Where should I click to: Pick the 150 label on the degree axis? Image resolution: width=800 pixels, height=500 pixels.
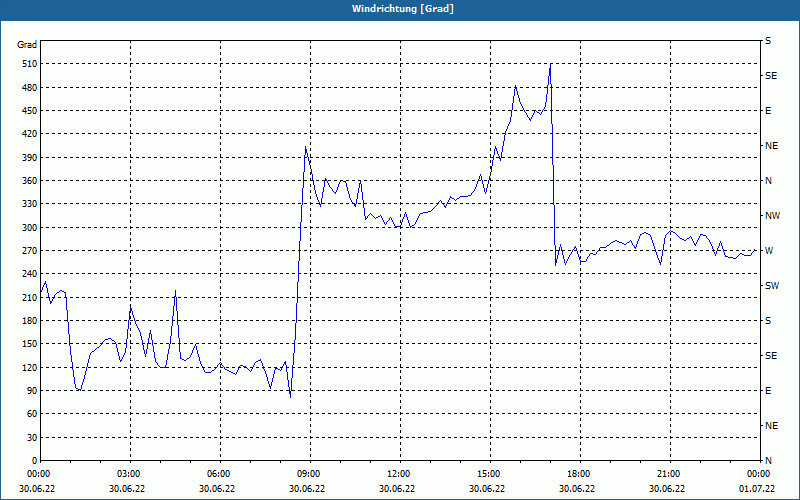pos(30,344)
